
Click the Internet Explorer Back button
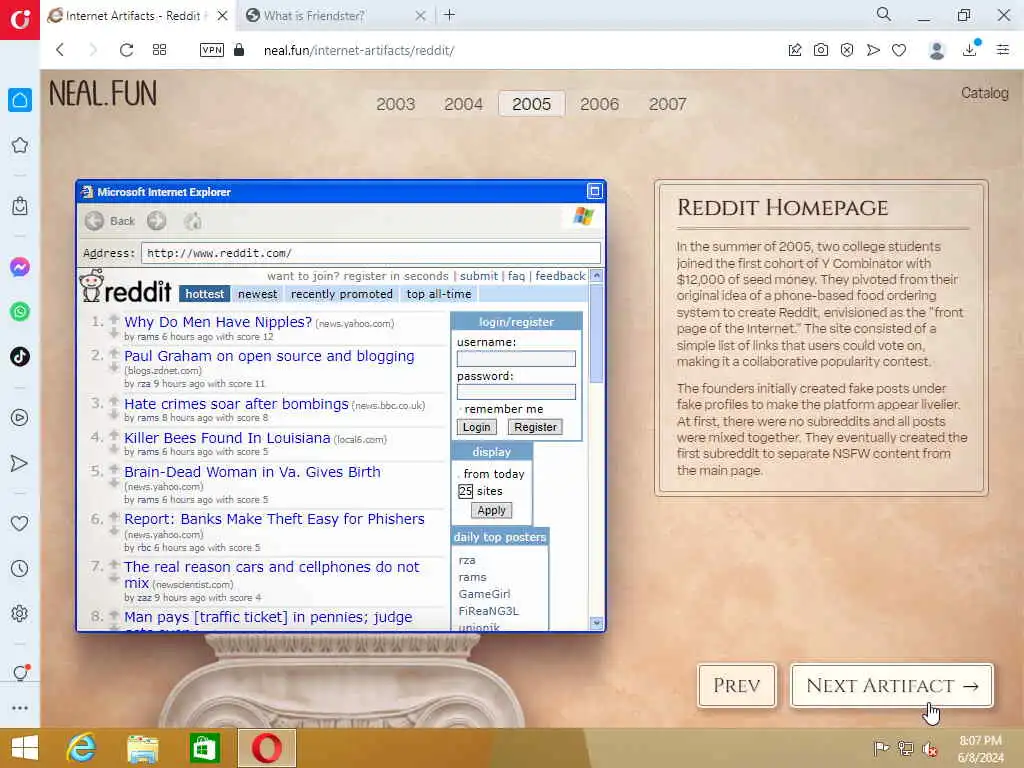coord(110,221)
